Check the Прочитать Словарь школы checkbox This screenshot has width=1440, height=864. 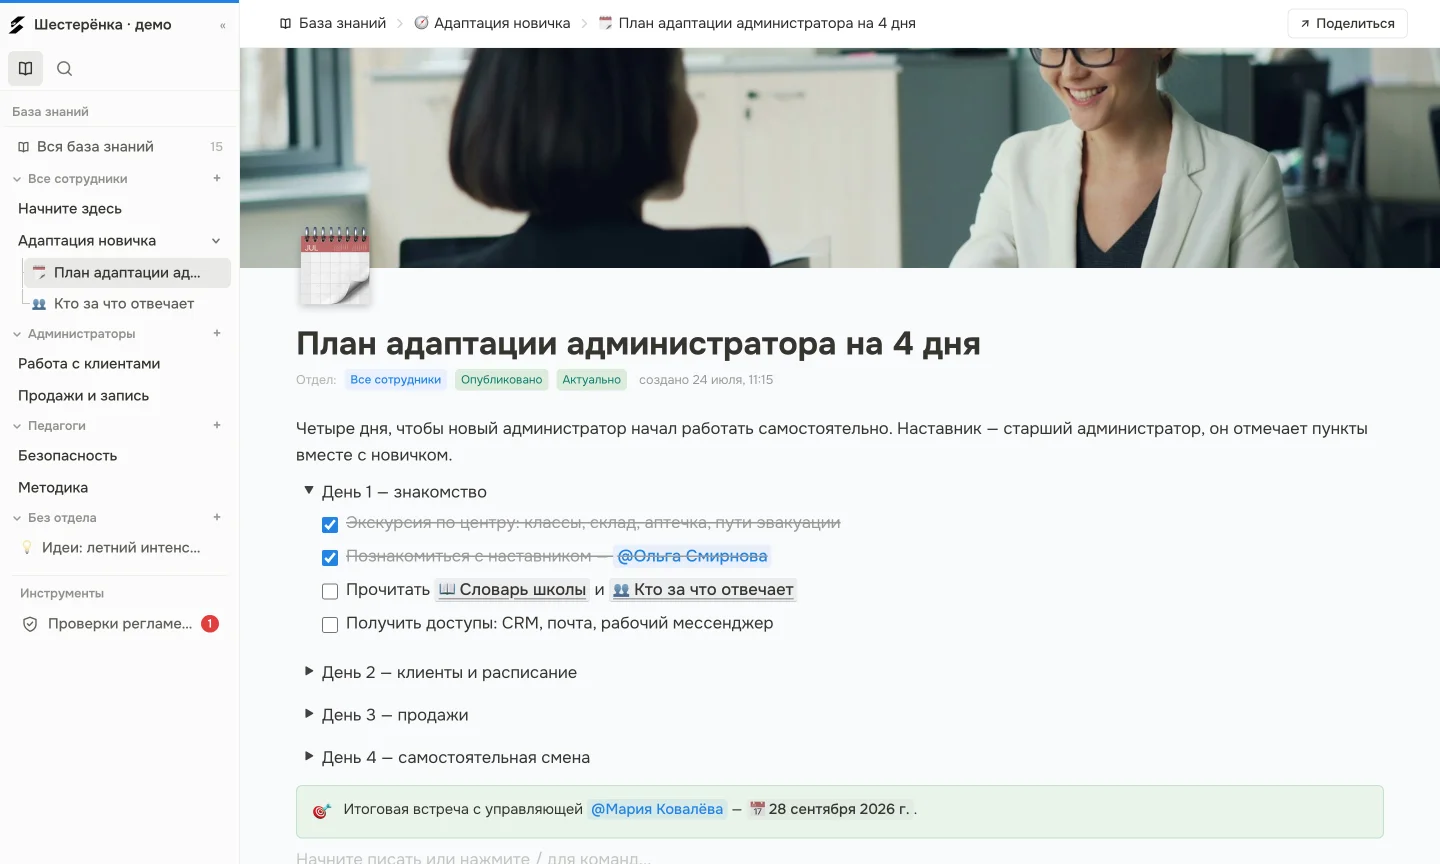[330, 591]
